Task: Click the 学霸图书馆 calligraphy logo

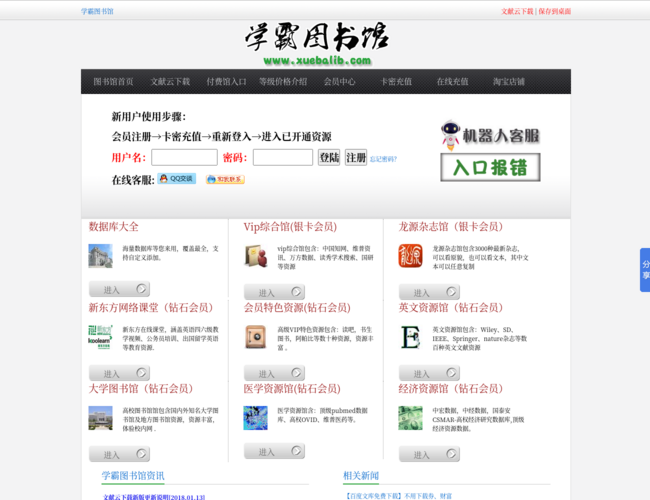Action: click(317, 37)
